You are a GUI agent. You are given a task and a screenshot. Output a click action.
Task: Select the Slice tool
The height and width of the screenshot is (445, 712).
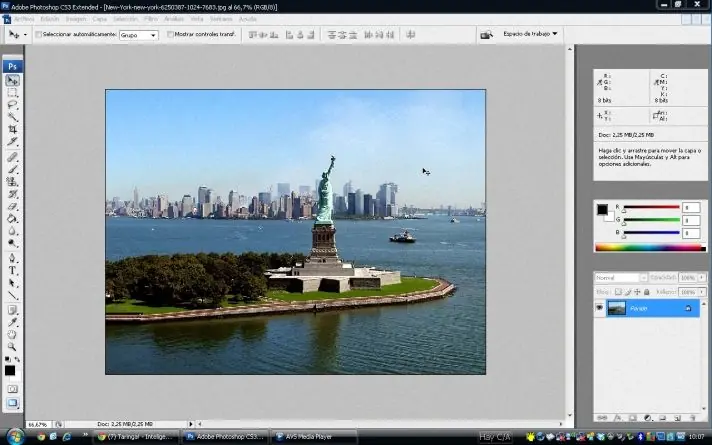click(x=12, y=142)
